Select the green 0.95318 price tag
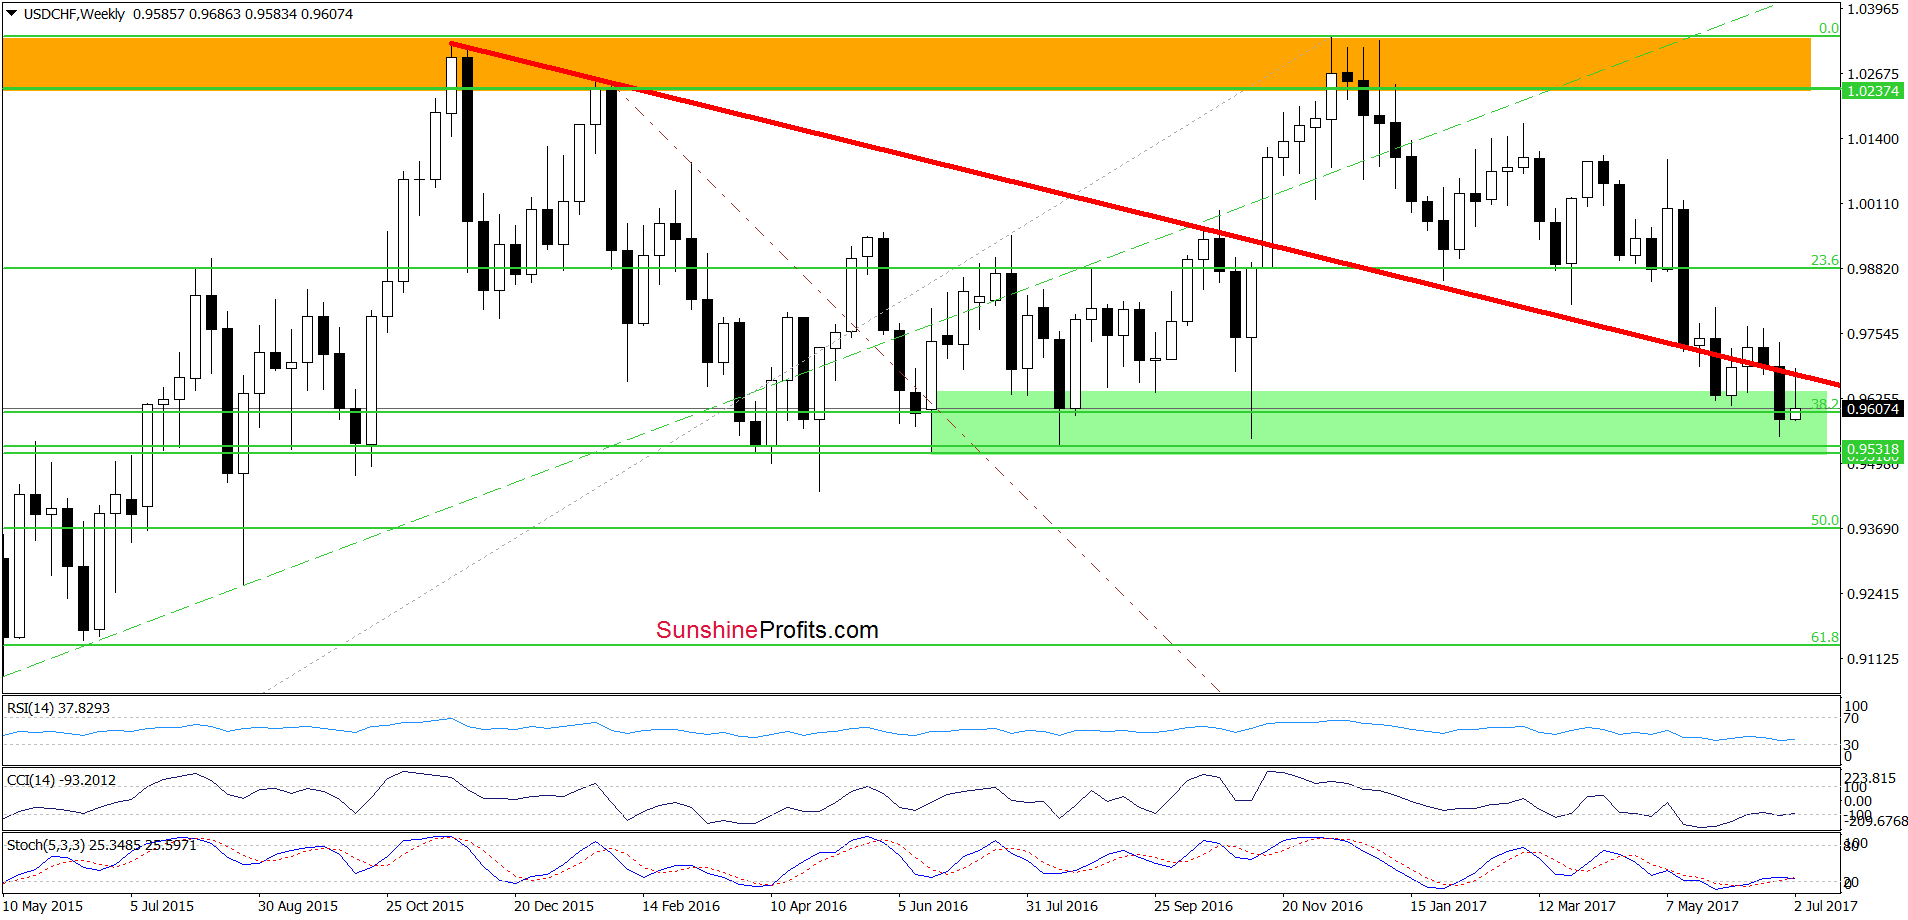This screenshot has width=1908, height=920. click(1872, 450)
